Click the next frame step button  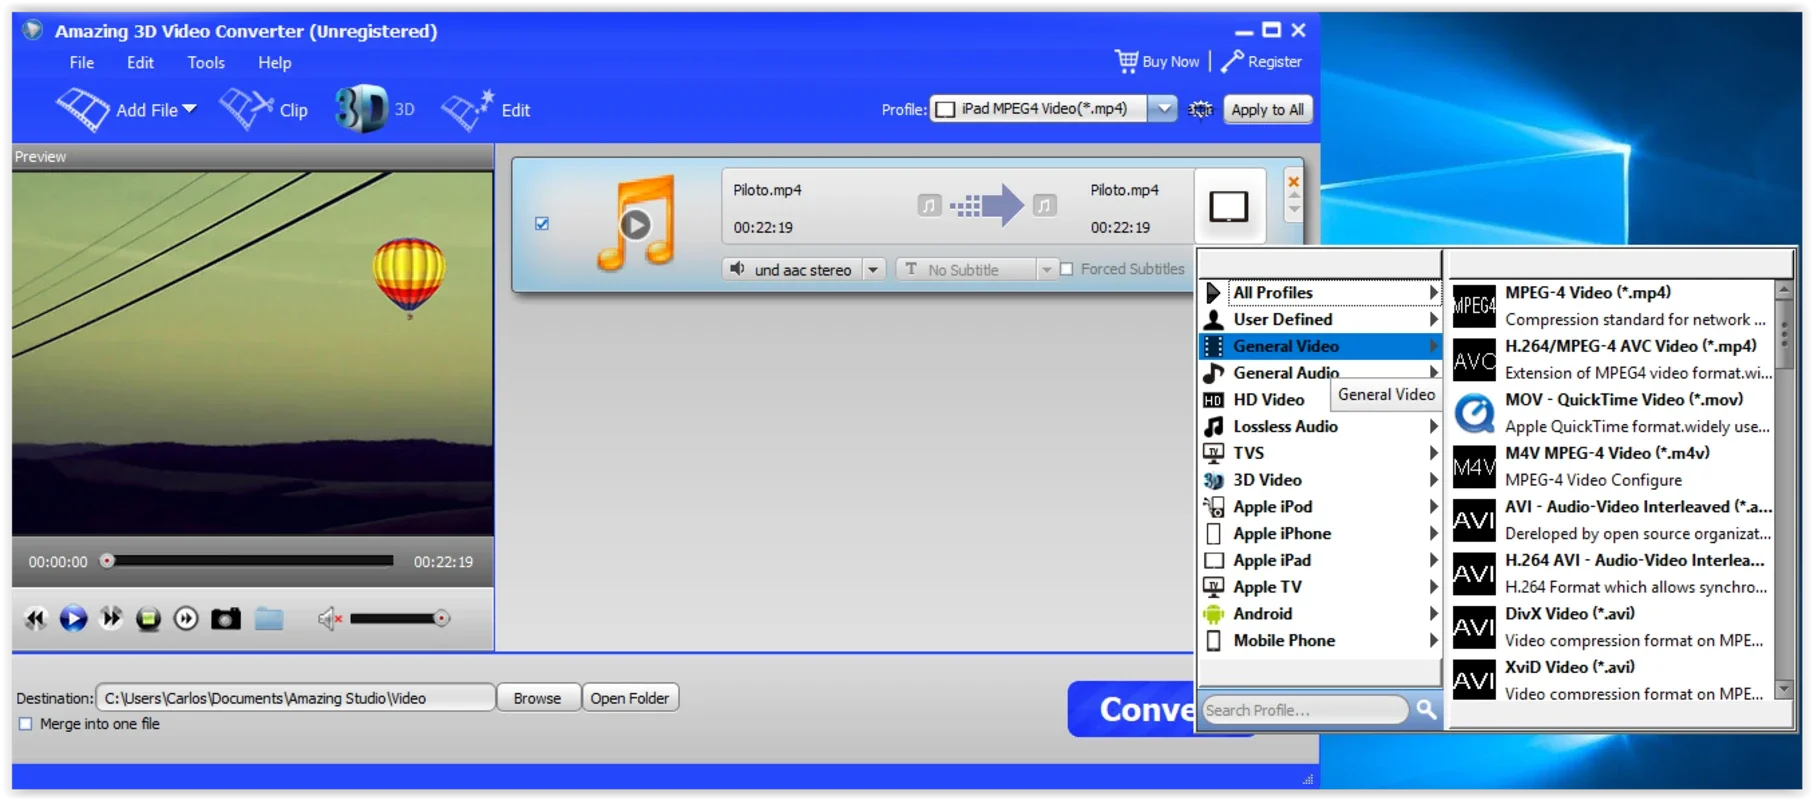coord(186,619)
